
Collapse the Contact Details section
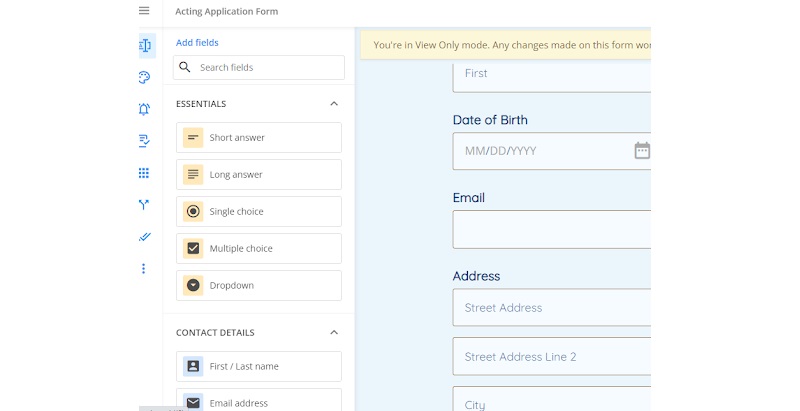tap(334, 333)
